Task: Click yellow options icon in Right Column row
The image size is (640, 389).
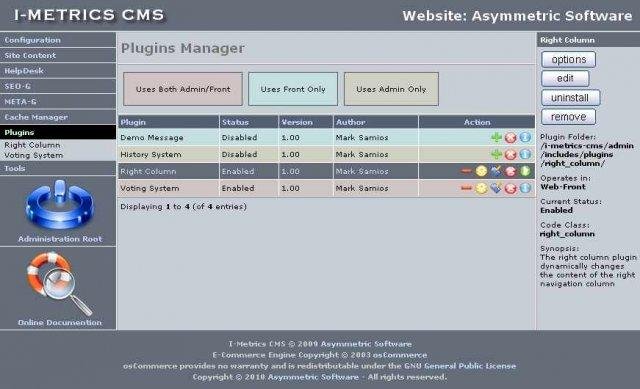Action: pyautogui.click(x=481, y=171)
